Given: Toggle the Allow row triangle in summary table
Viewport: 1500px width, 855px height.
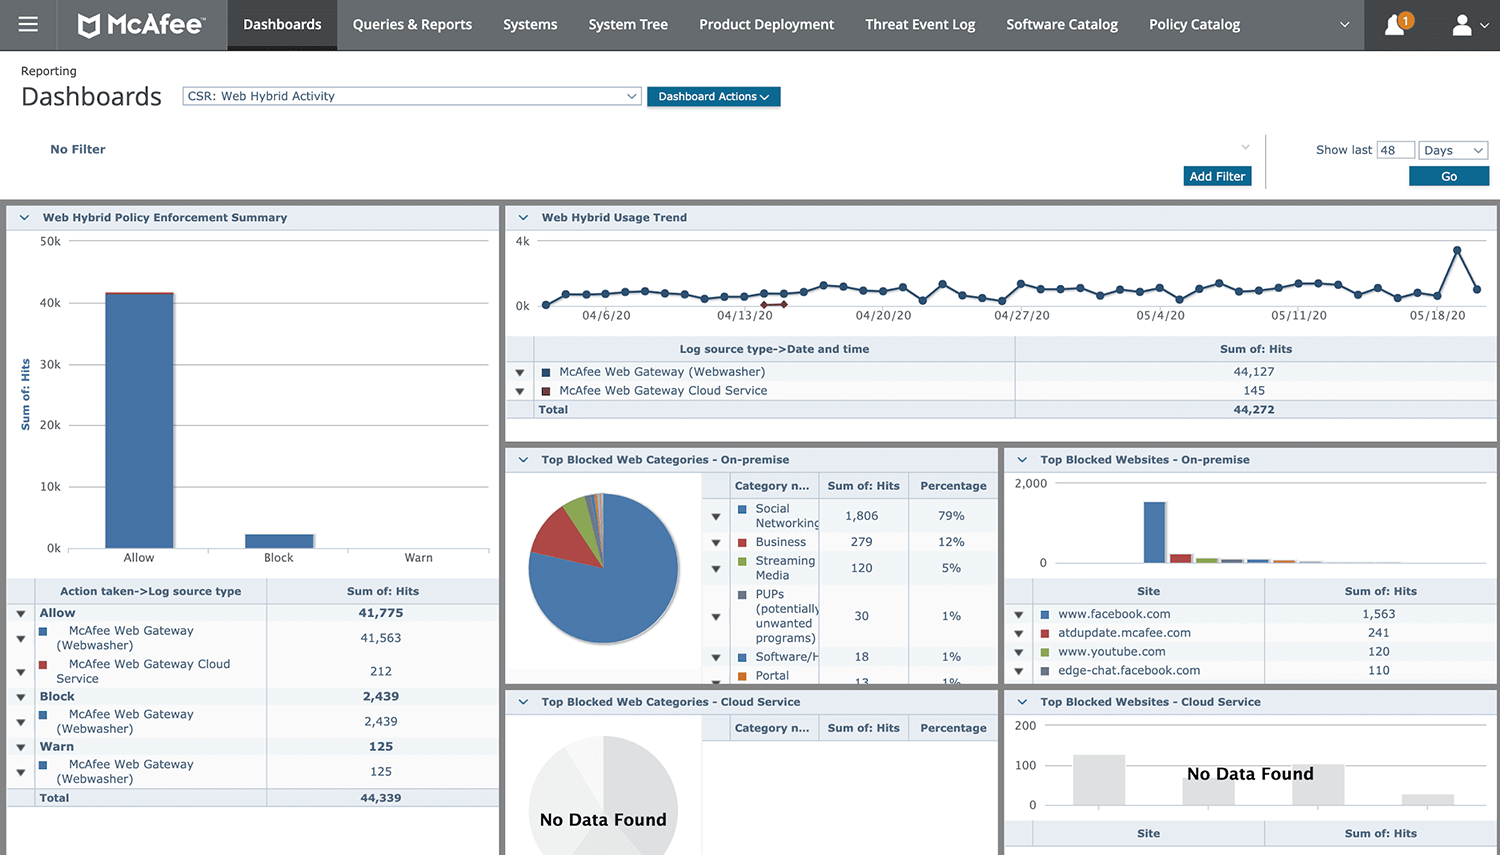Looking at the screenshot, I should point(21,614).
